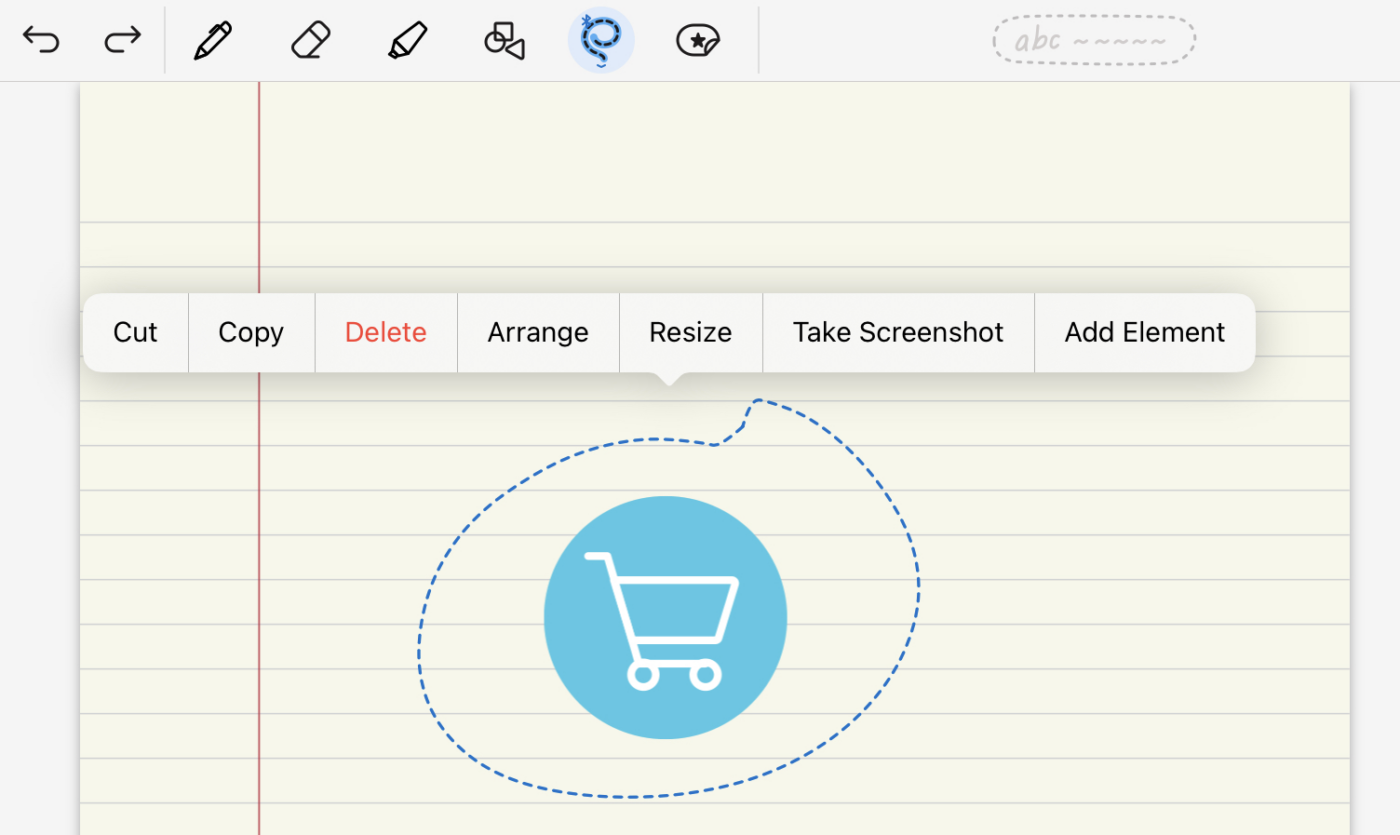Tap the active Lasso tool
The image size is (1400, 835).
click(x=600, y=40)
